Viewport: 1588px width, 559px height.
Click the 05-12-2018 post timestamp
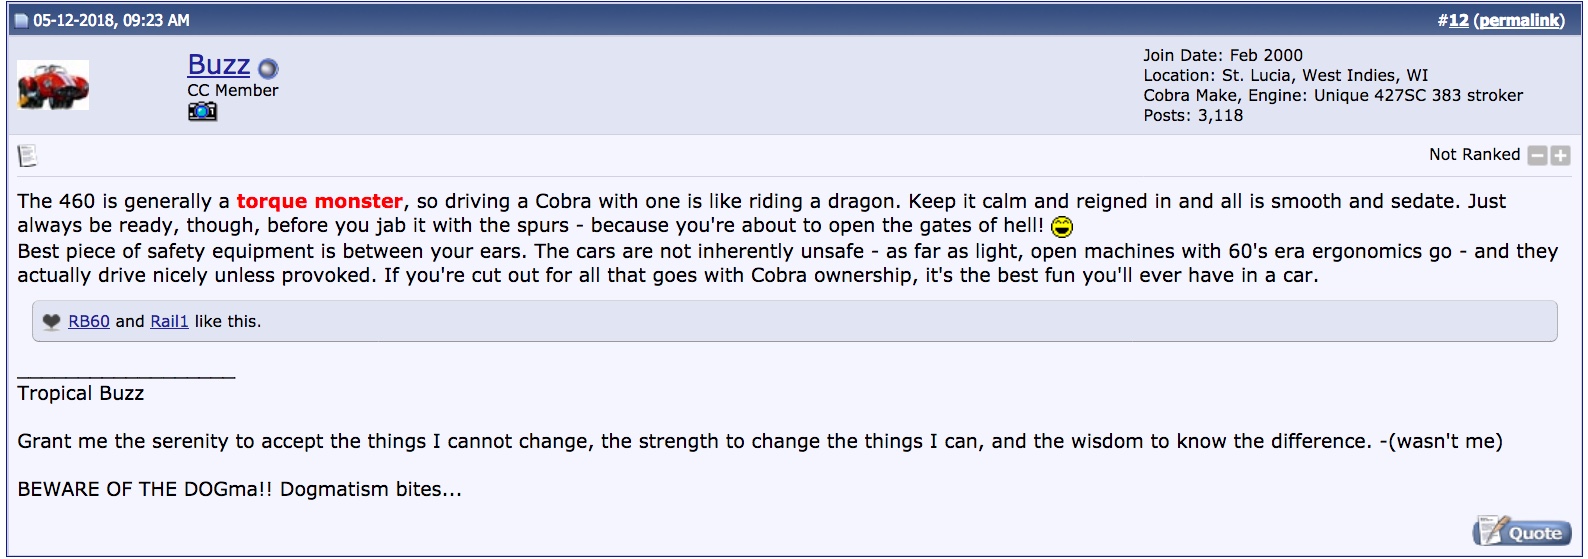(x=111, y=20)
